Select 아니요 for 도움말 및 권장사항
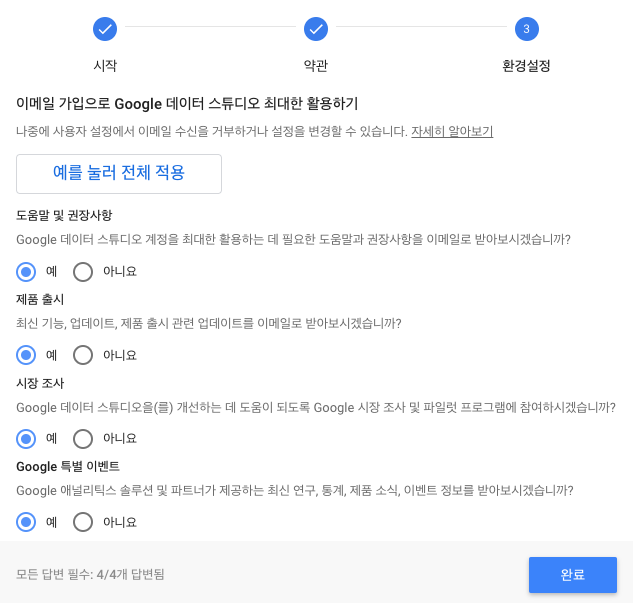This screenshot has width=633, height=603. coord(83,272)
